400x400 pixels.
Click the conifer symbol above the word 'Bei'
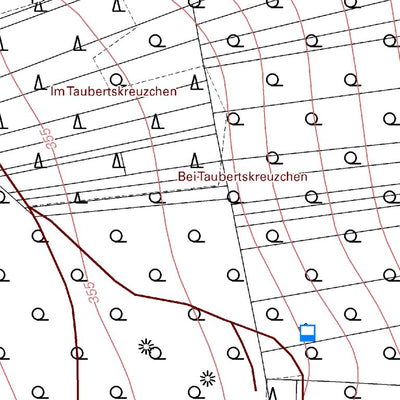pos(196,160)
